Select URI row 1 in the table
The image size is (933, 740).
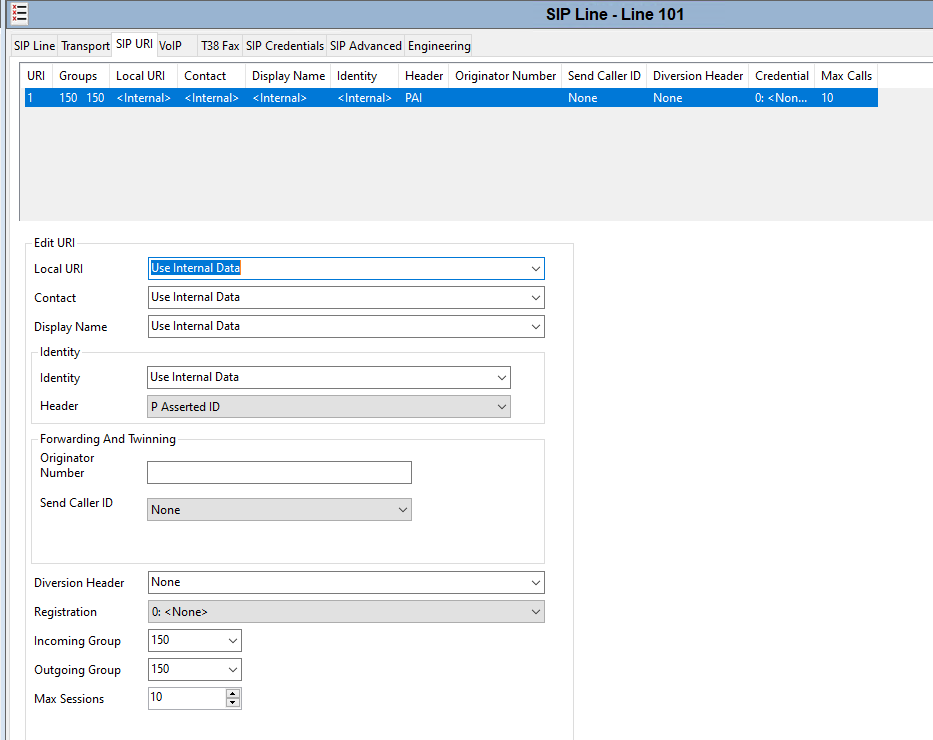coord(451,98)
